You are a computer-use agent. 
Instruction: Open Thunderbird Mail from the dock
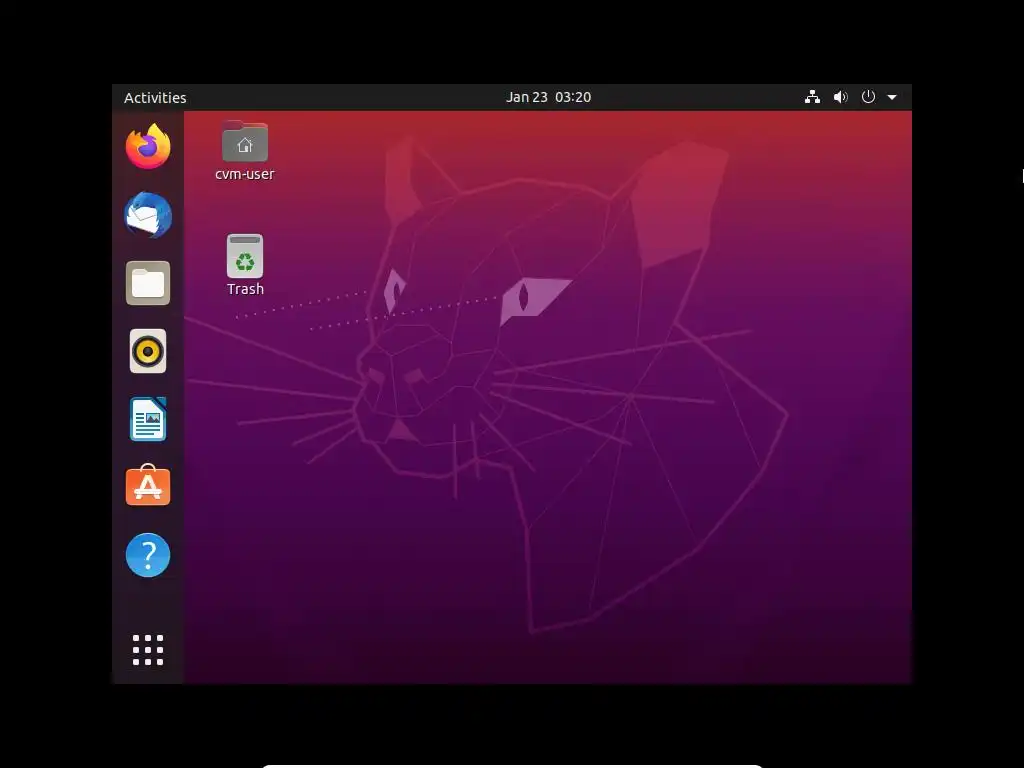pos(148,215)
